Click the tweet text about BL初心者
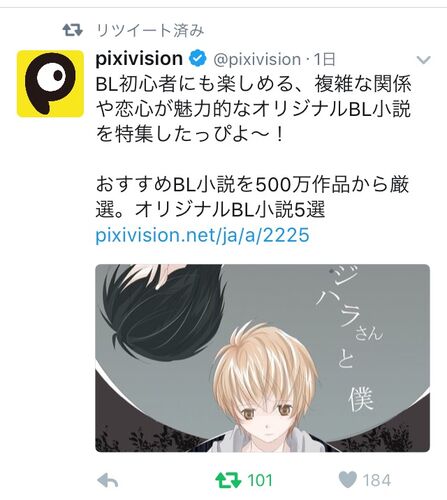The height and width of the screenshot is (500, 447). pos(253,109)
